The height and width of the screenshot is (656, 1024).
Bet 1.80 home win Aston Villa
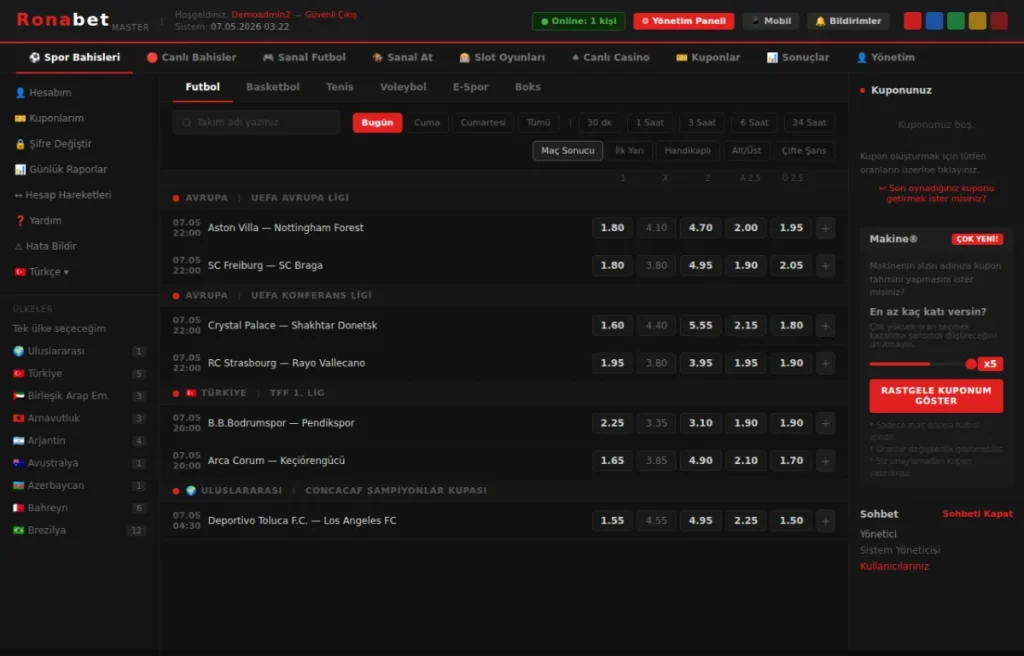(x=612, y=228)
